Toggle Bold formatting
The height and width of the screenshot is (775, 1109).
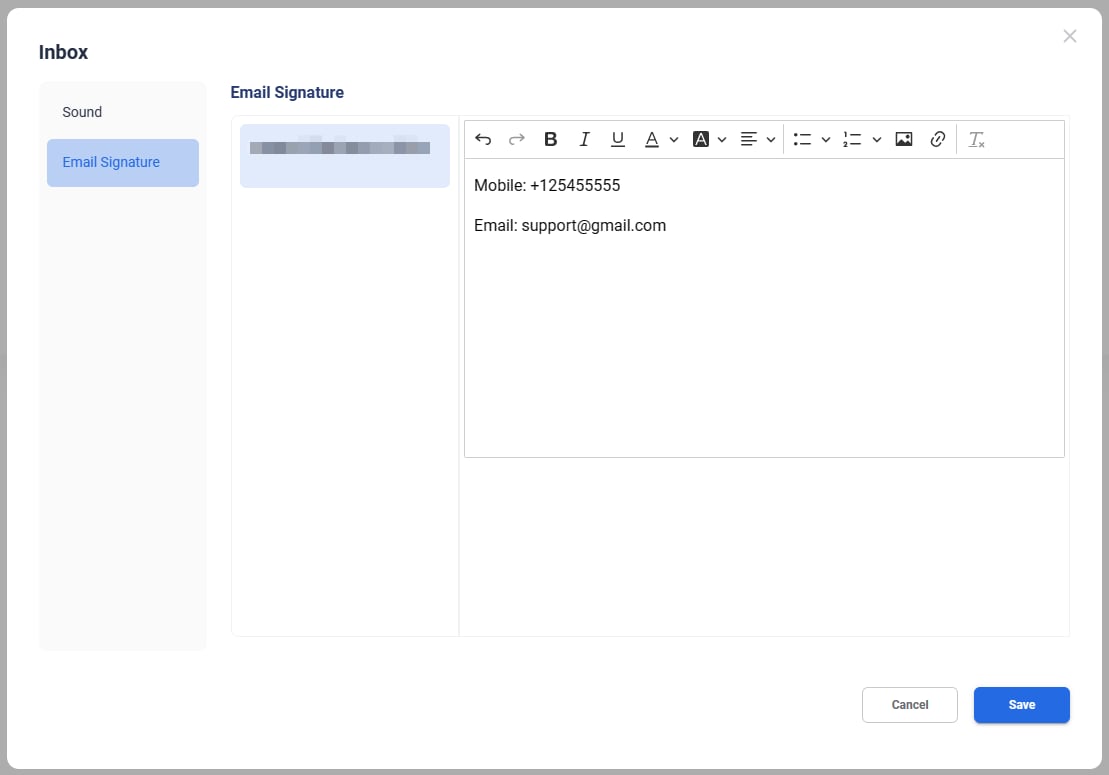[x=550, y=140]
